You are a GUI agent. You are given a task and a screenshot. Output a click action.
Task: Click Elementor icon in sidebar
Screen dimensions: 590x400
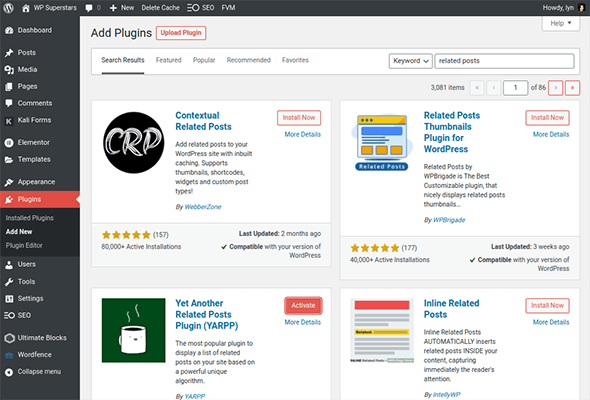9,143
